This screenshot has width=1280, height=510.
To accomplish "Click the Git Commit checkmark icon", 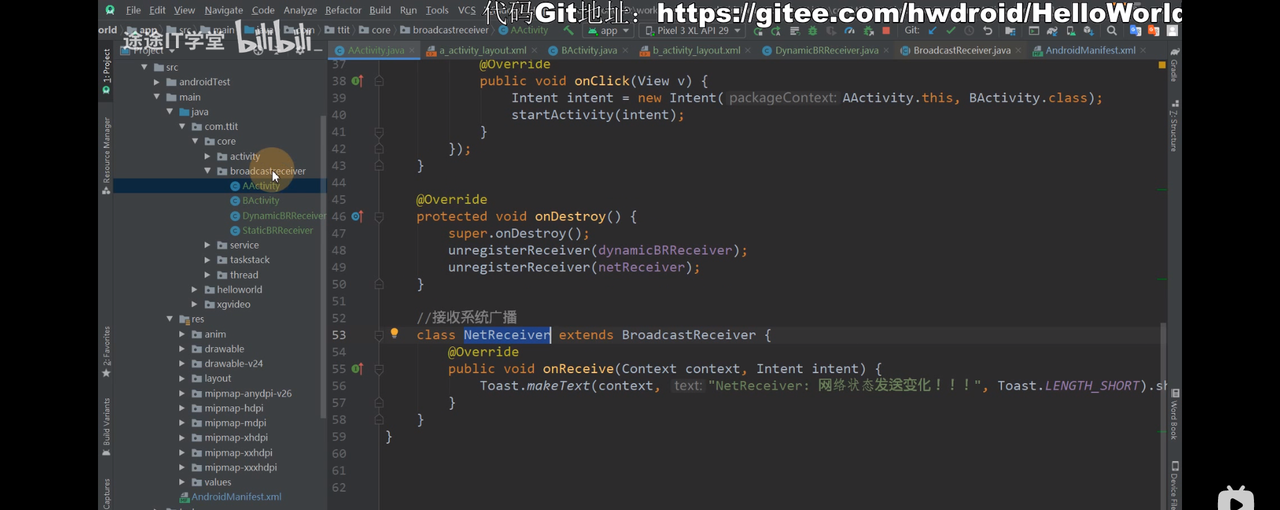I will point(950,31).
